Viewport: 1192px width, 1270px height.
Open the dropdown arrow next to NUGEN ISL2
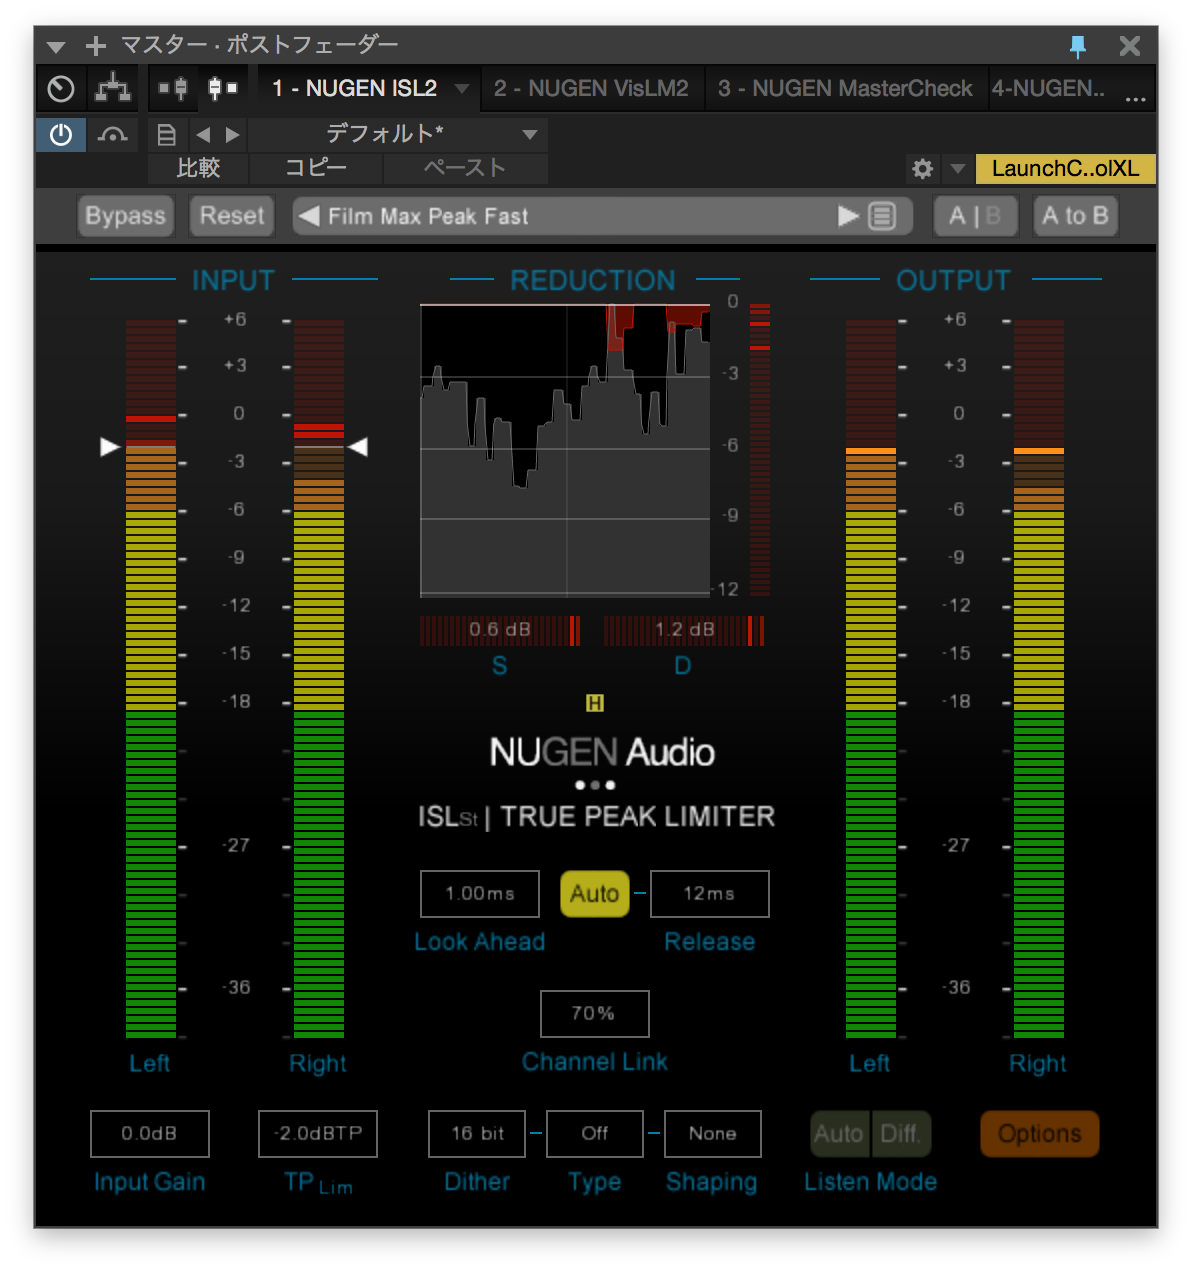pyautogui.click(x=462, y=89)
